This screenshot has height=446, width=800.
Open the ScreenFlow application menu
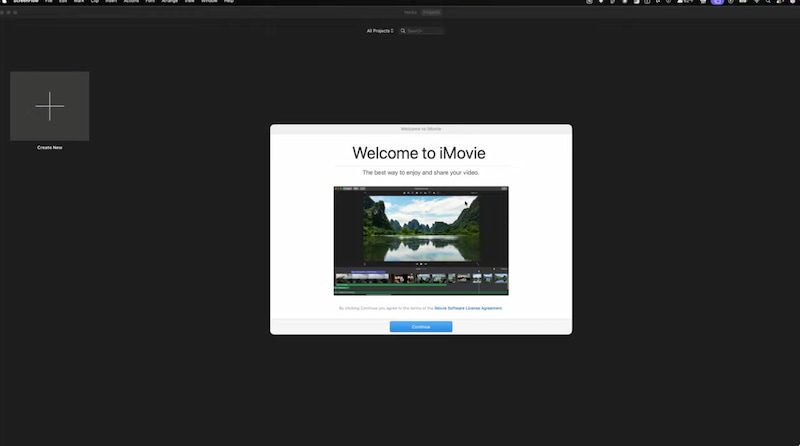coord(26,2)
